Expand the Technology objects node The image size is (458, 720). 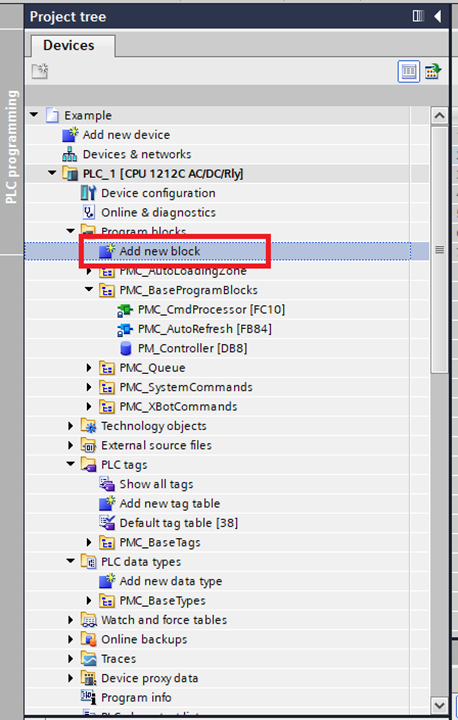70,426
